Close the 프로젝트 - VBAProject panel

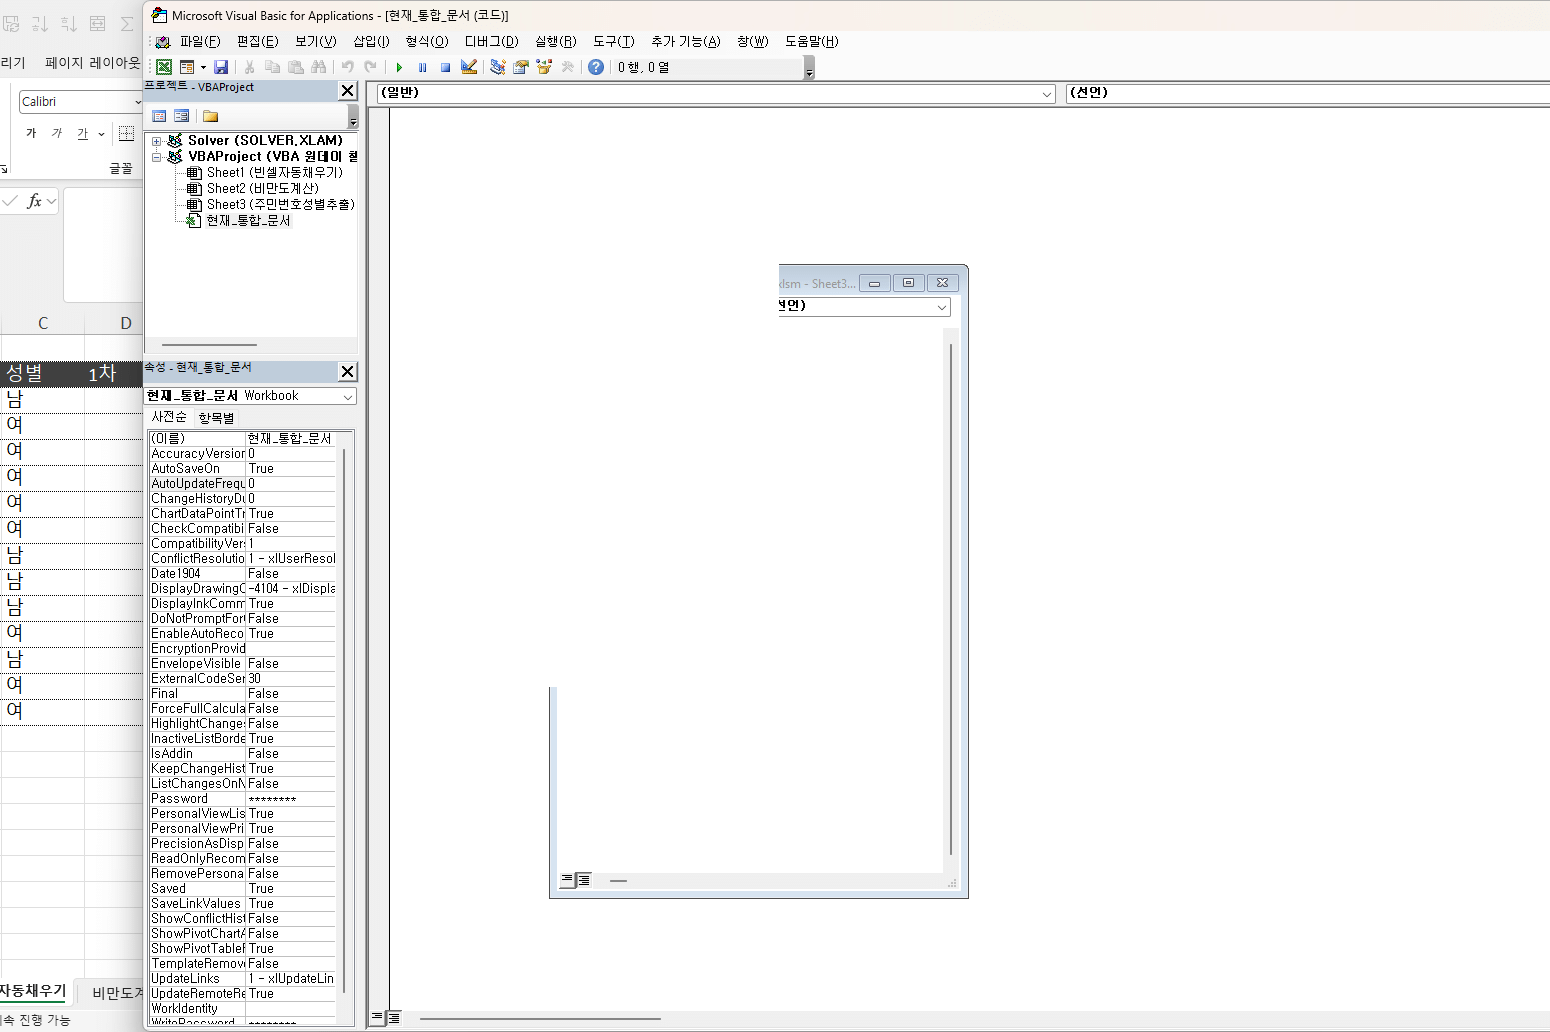(x=347, y=91)
